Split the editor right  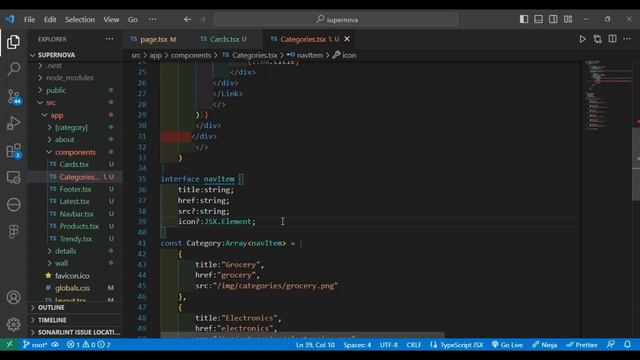pyautogui.click(x=612, y=39)
